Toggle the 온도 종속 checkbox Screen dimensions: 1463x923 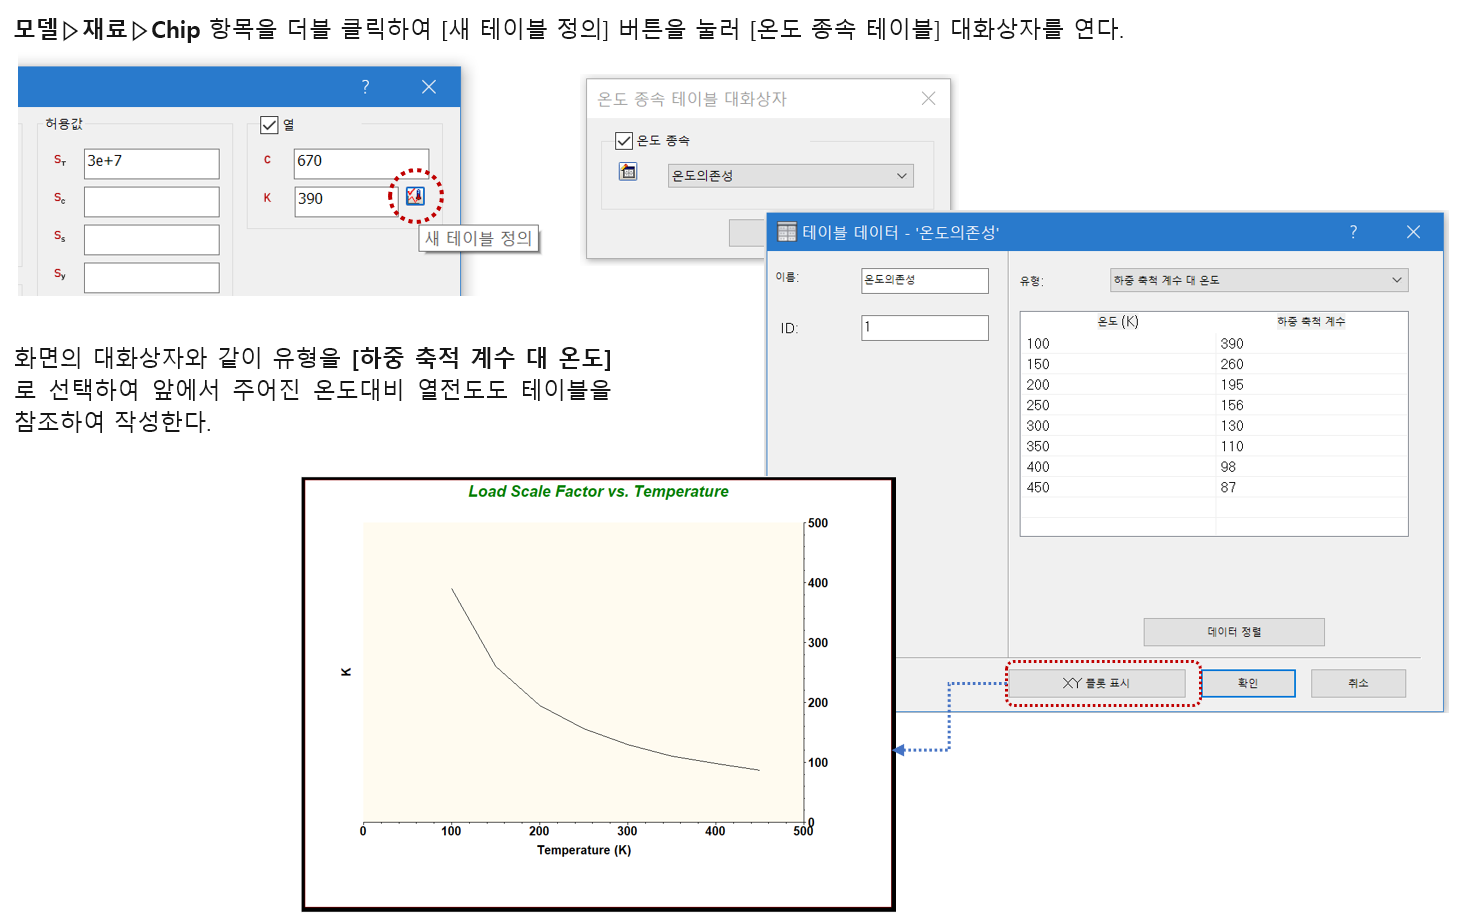coord(624,140)
